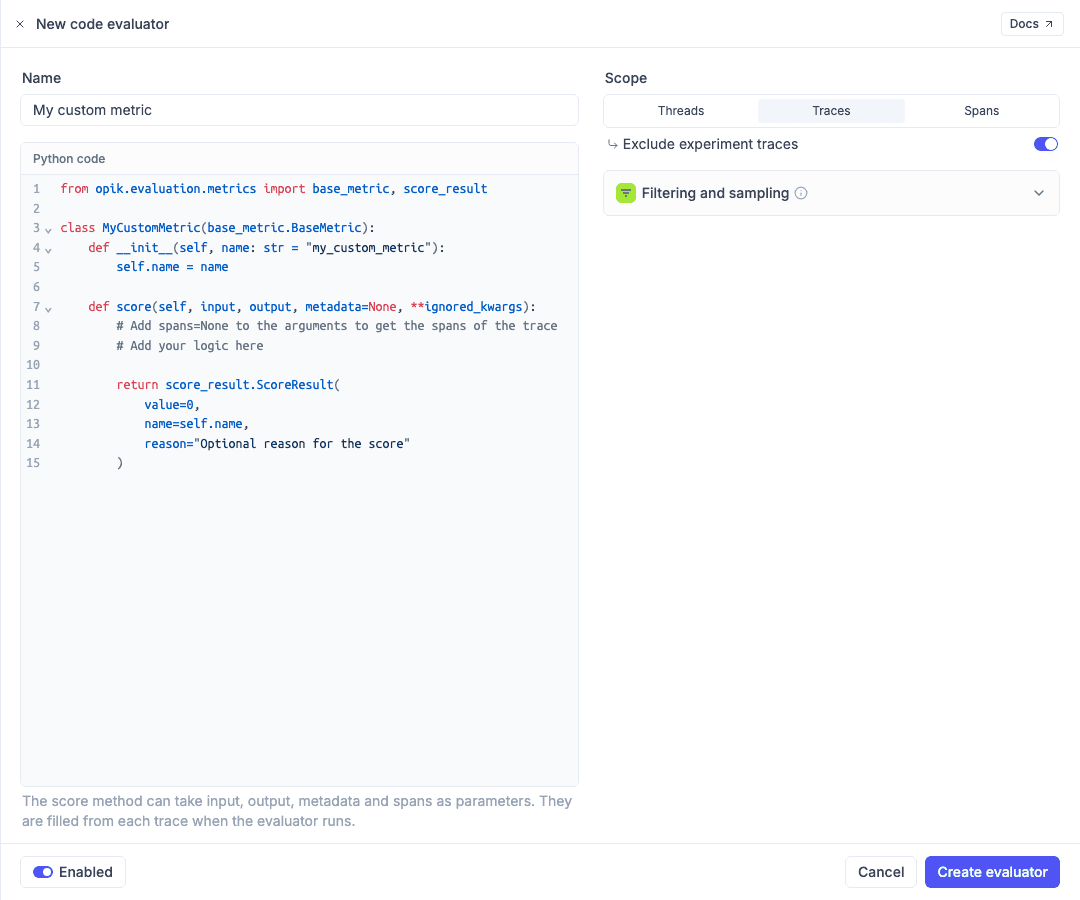Click line number 15 in gutter
Image resolution: width=1080 pixels, height=900 pixels.
(x=33, y=463)
